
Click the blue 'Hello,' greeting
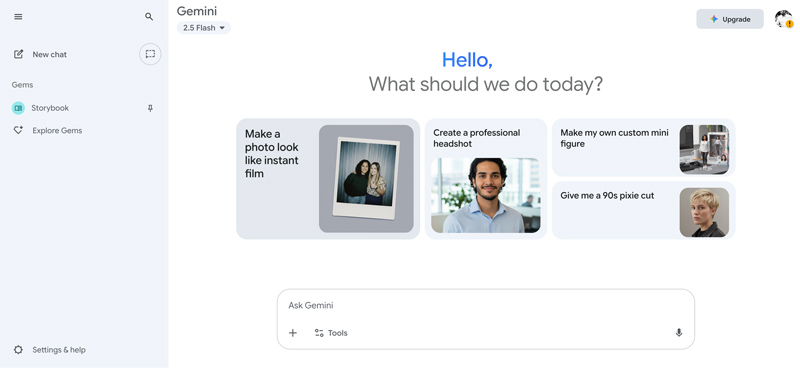point(467,60)
